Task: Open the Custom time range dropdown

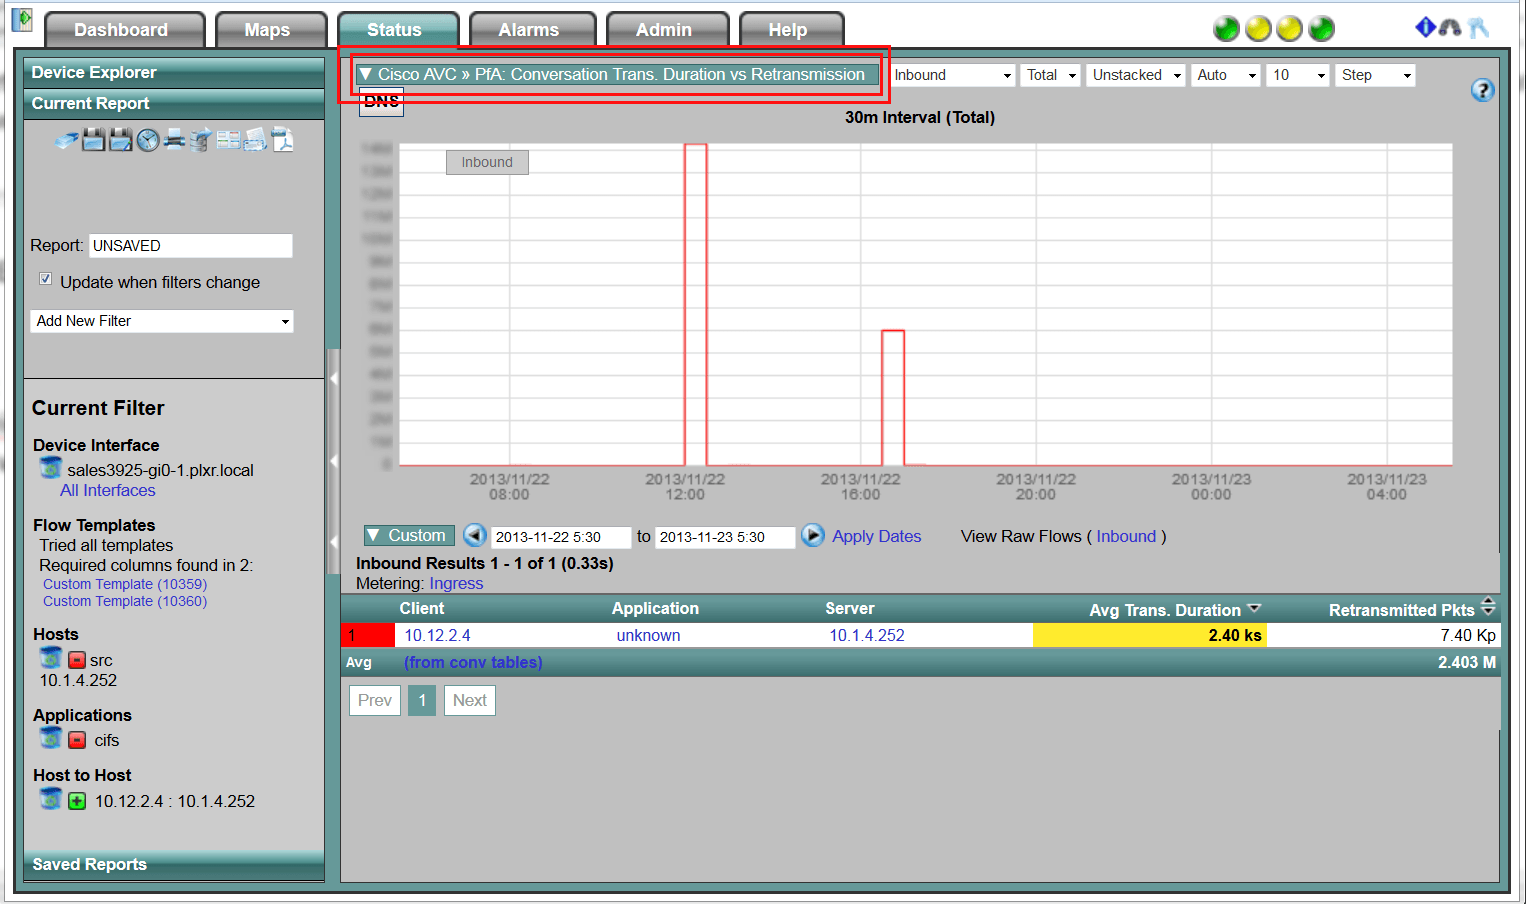Action: 409,535
